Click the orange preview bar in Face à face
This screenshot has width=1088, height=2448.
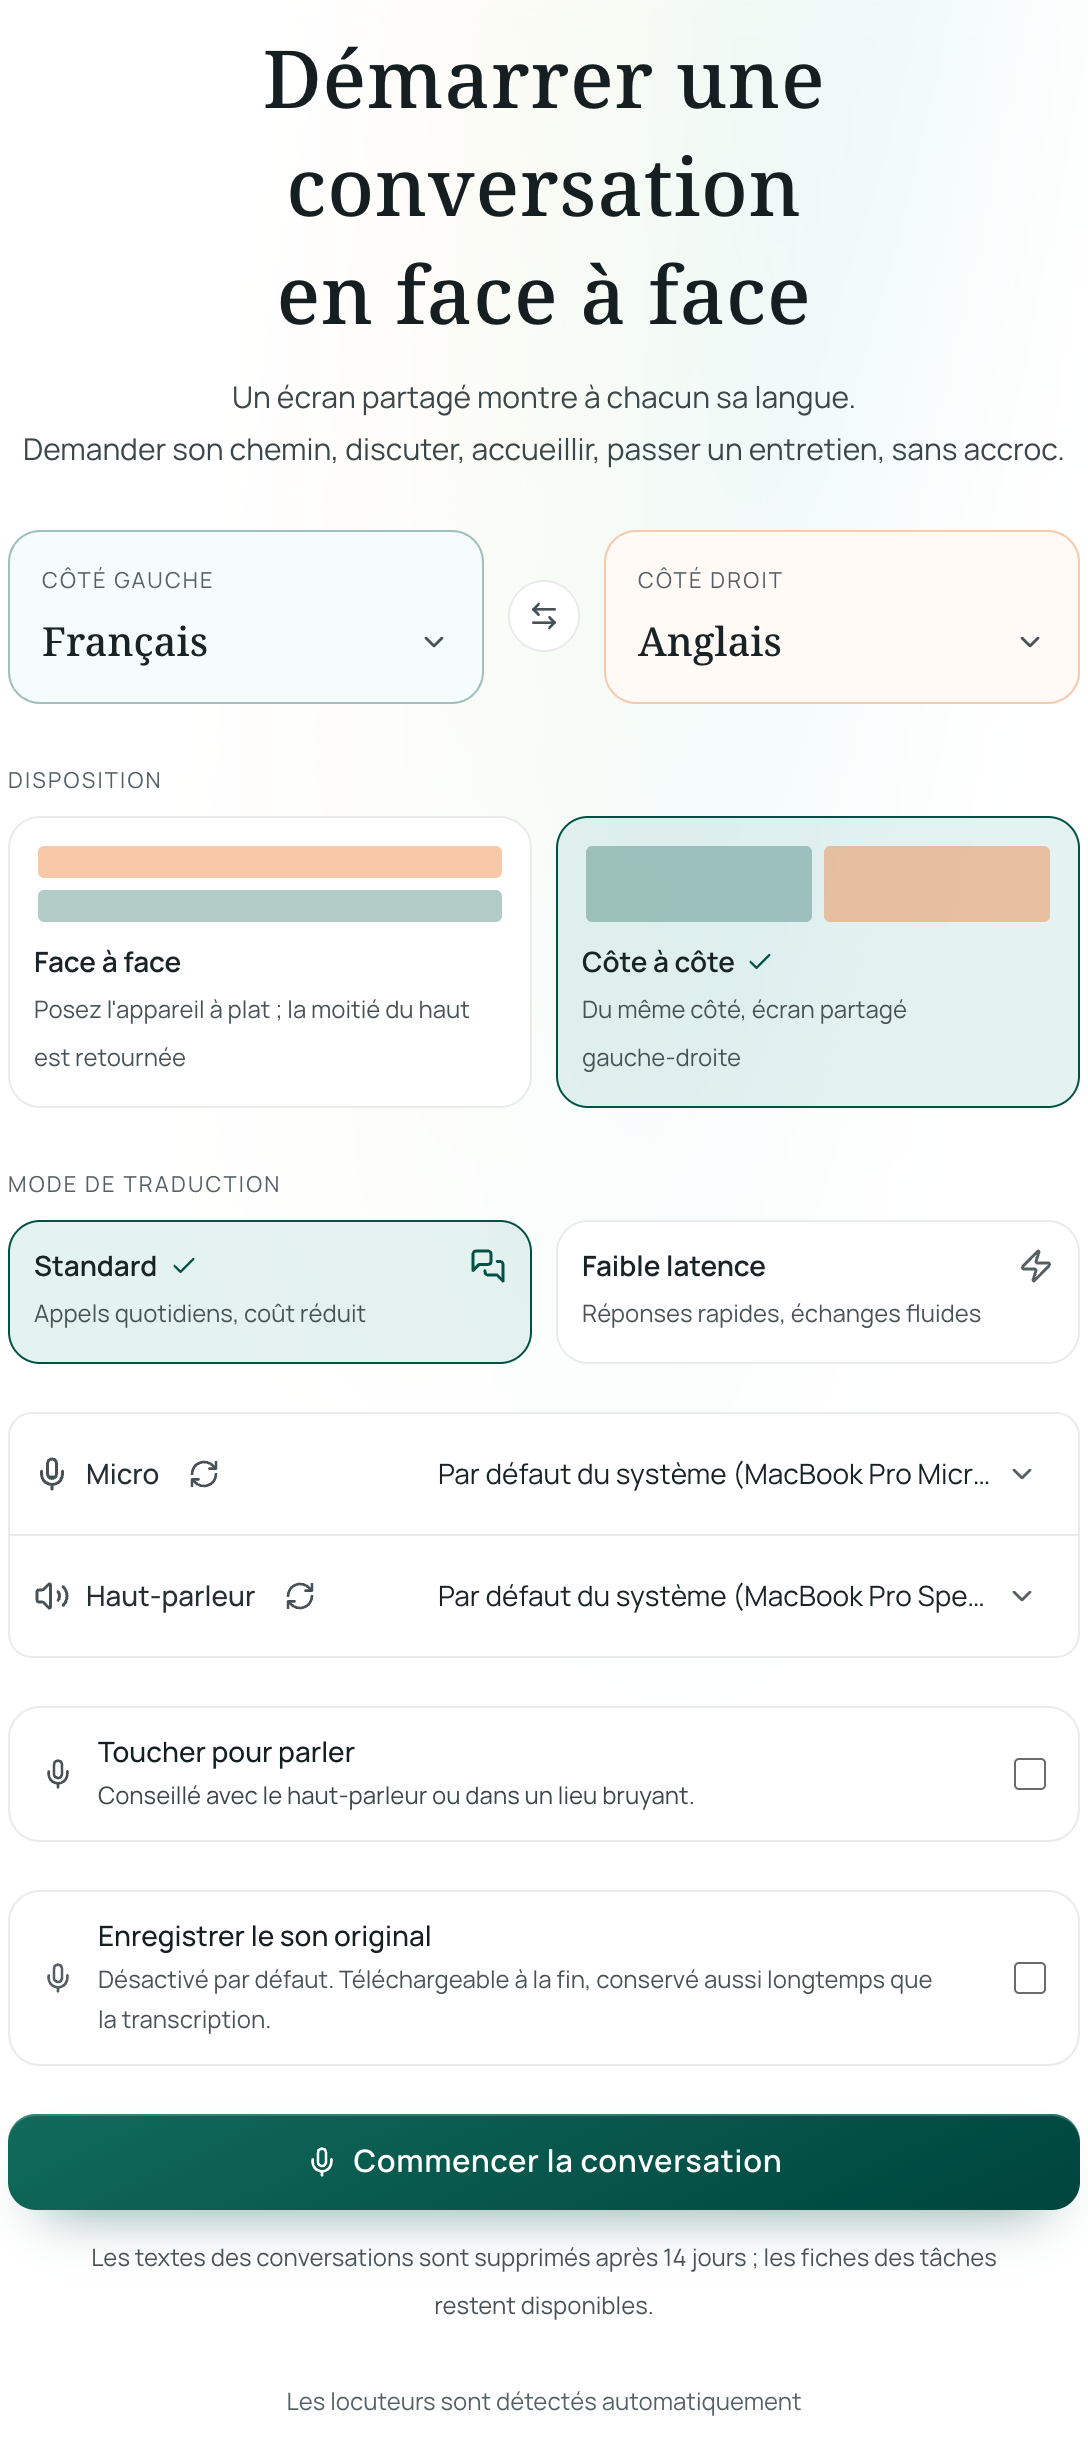pos(270,862)
